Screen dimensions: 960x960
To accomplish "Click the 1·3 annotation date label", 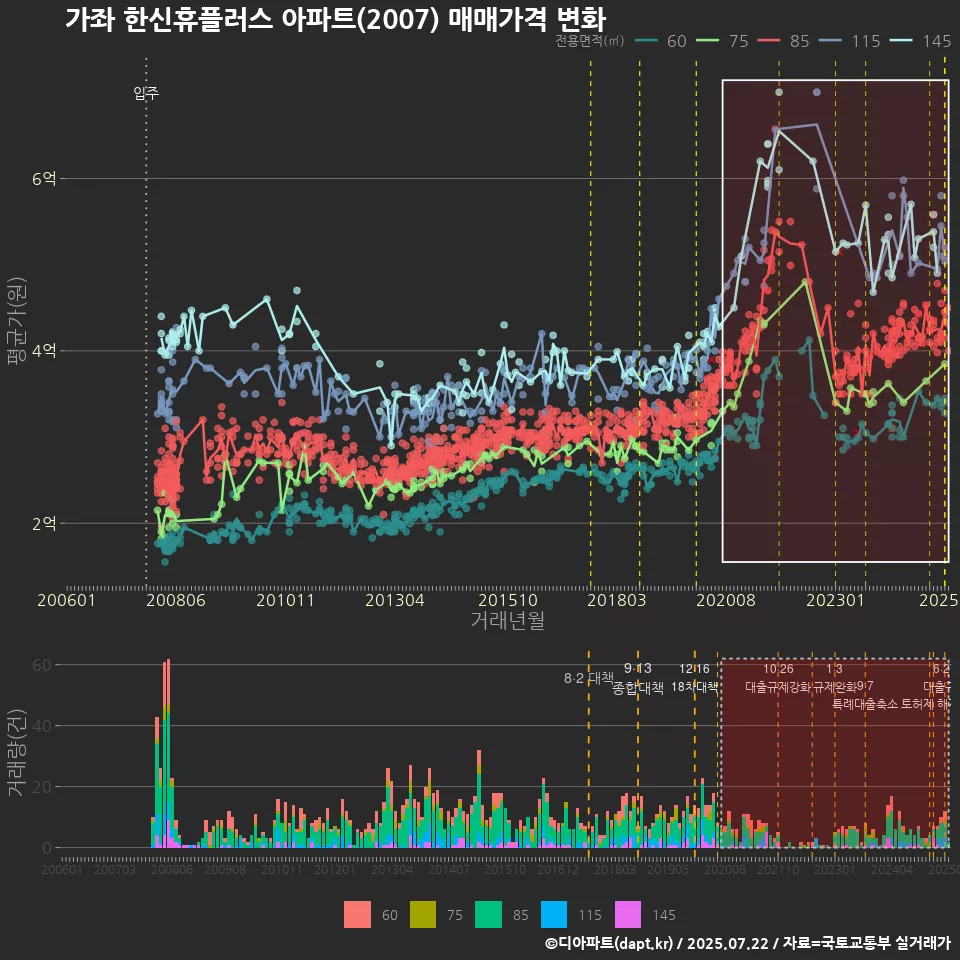I will pyautogui.click(x=834, y=669).
